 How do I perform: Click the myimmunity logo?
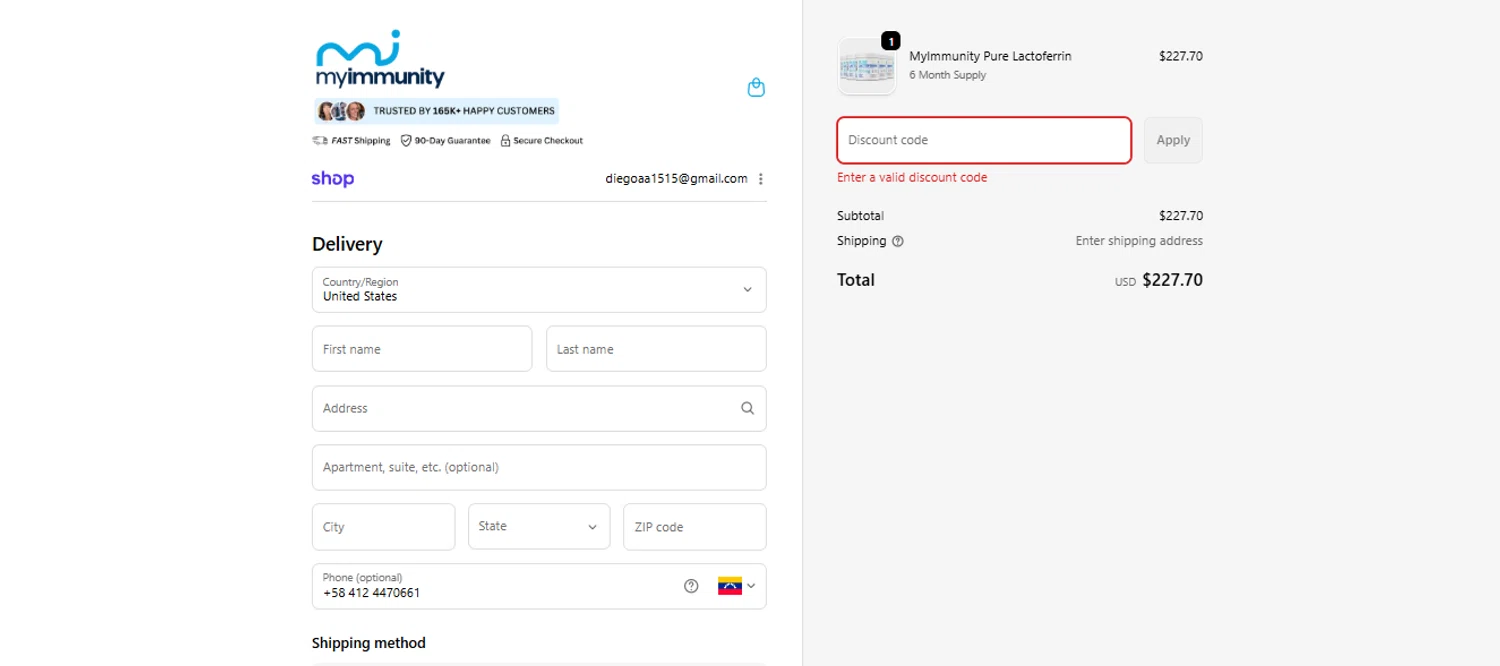pos(380,59)
